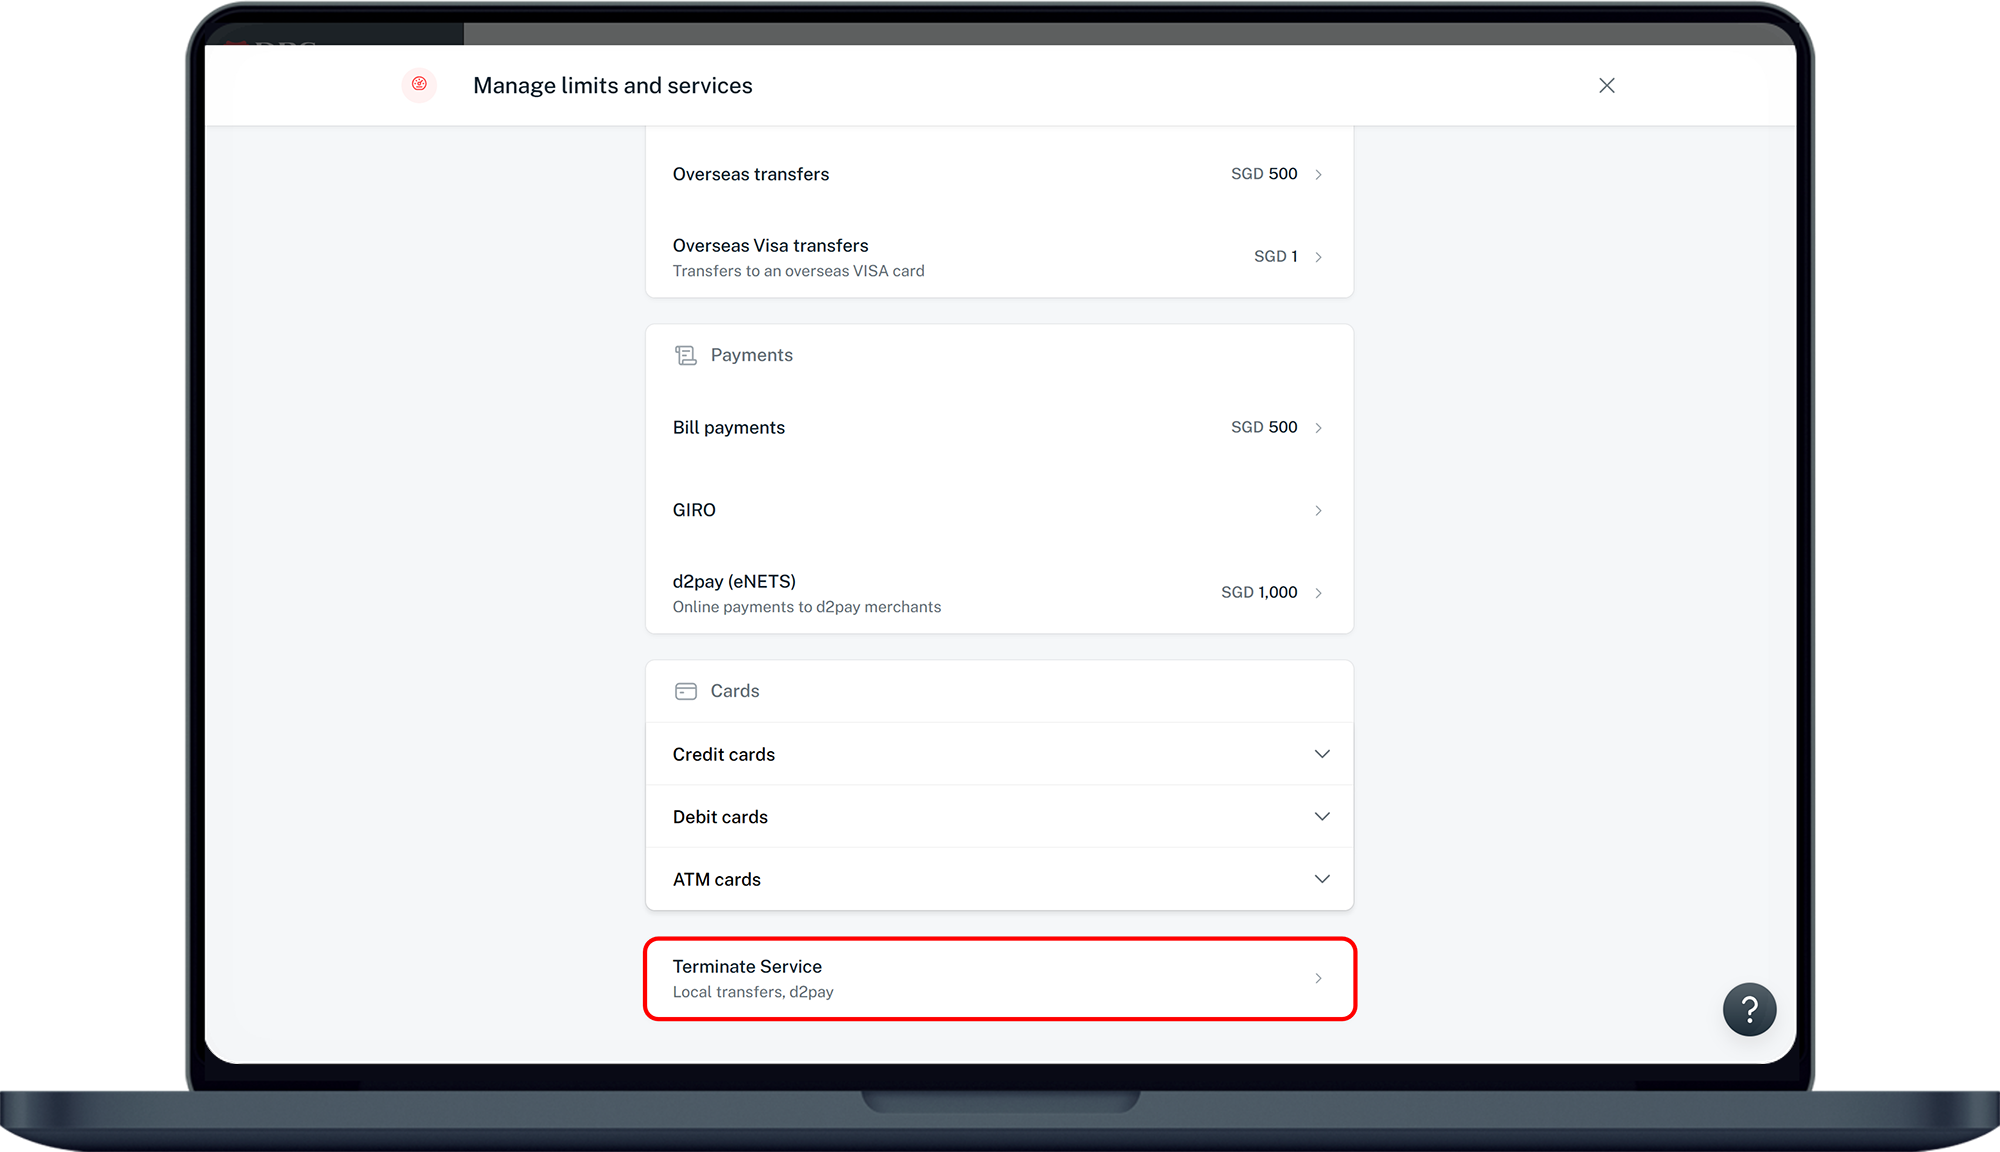Close the Manage limits and services dialog
Screen dimensions: 2000x1152
(1606, 86)
